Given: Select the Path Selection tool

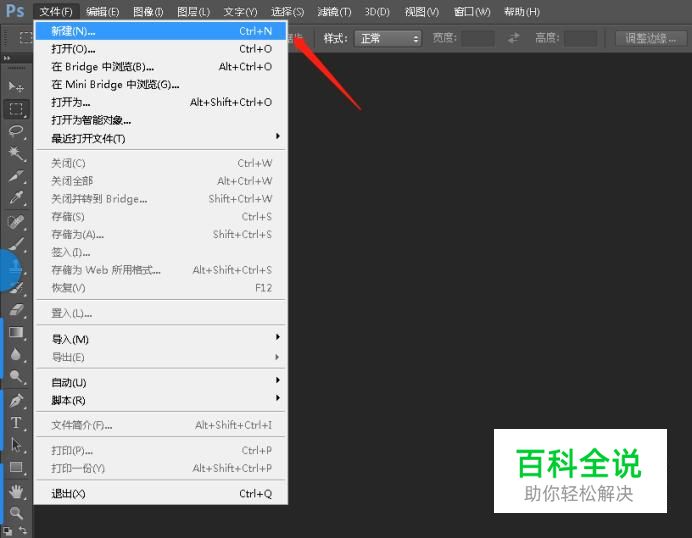Looking at the screenshot, I should 16,444.
